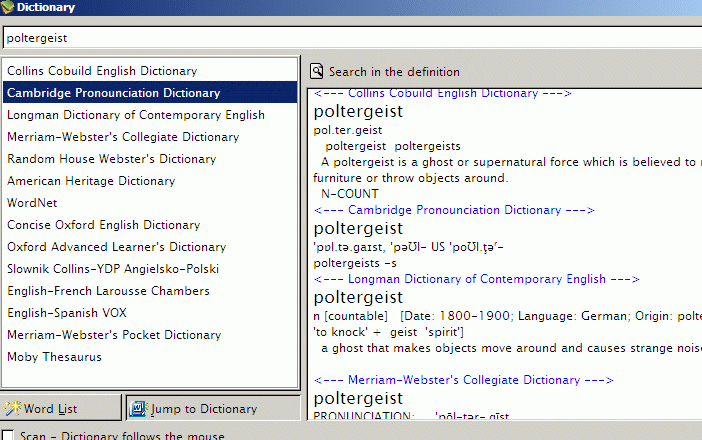Click the Collins Cobuild English Dictionary definition header
Image resolution: width=702 pixels, height=440 pixels.
tap(442, 93)
